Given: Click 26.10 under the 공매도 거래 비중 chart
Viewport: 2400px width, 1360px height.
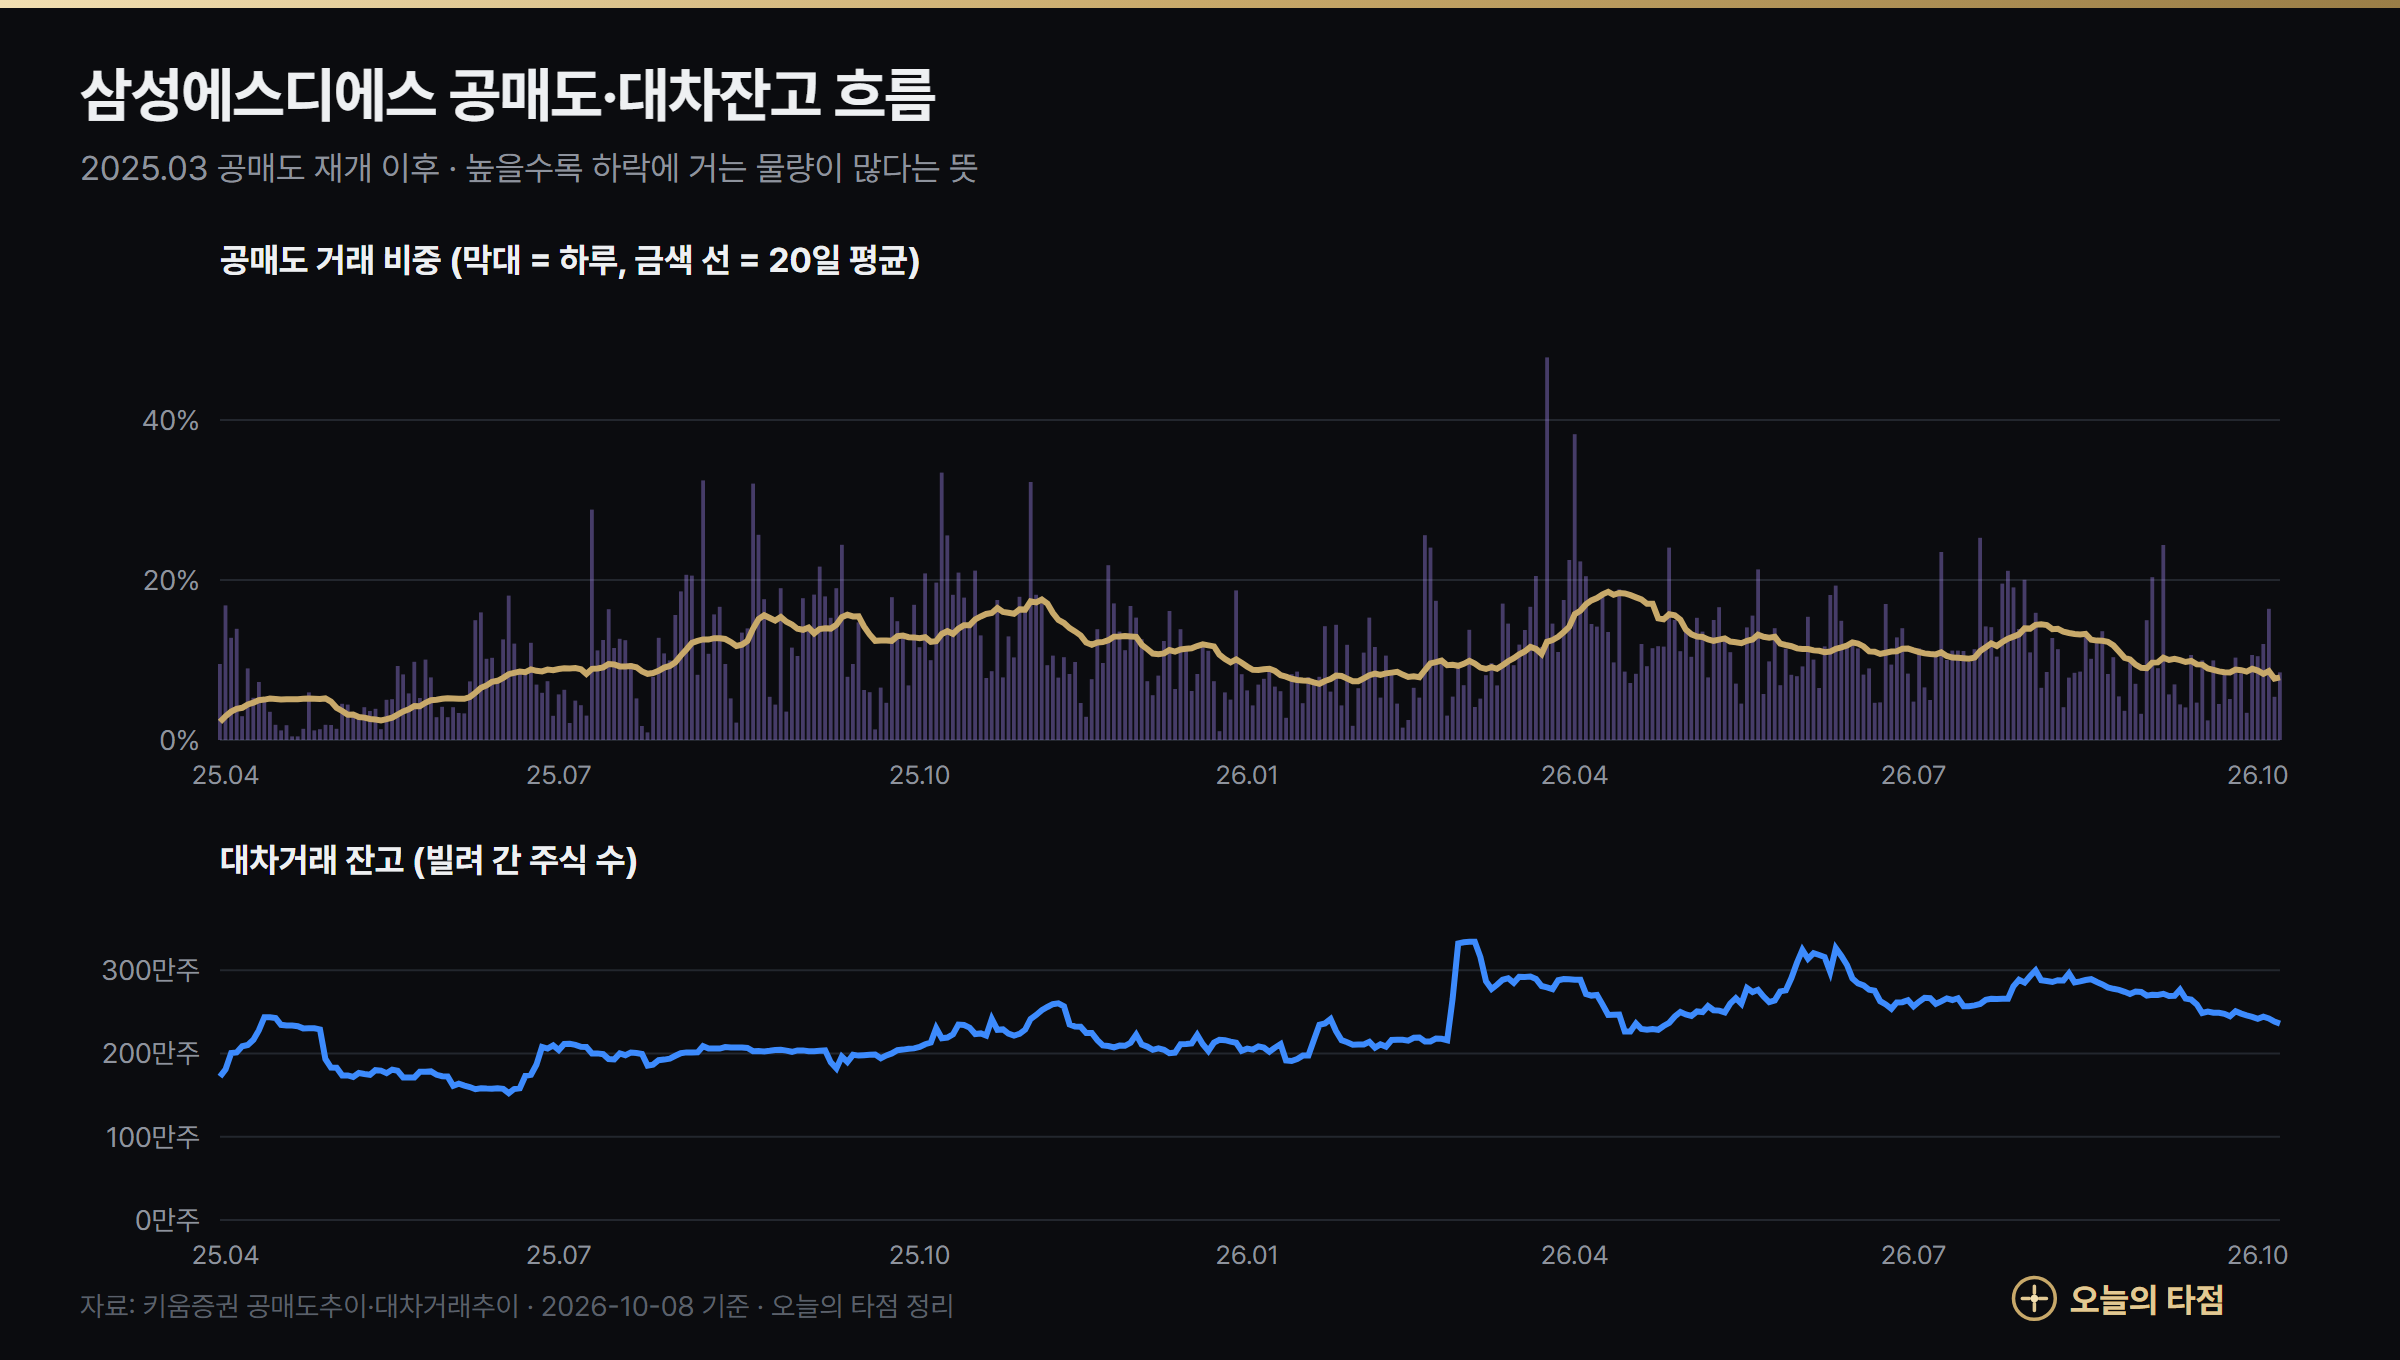Looking at the screenshot, I should click(x=2258, y=775).
